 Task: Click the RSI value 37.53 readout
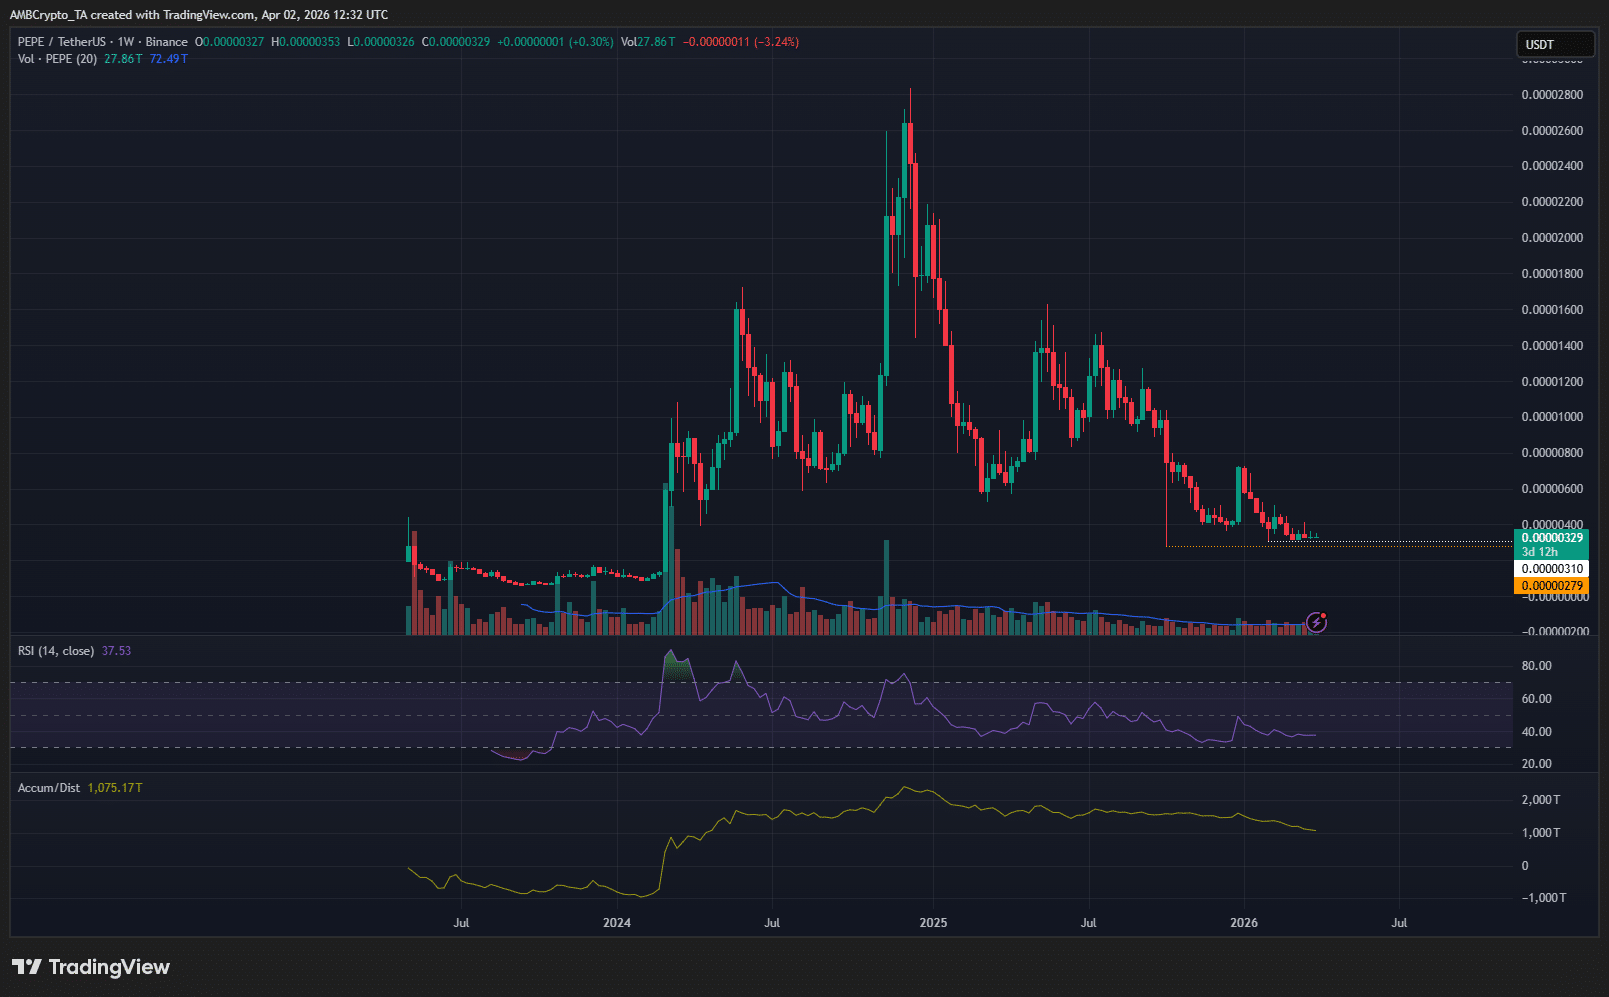[116, 651]
